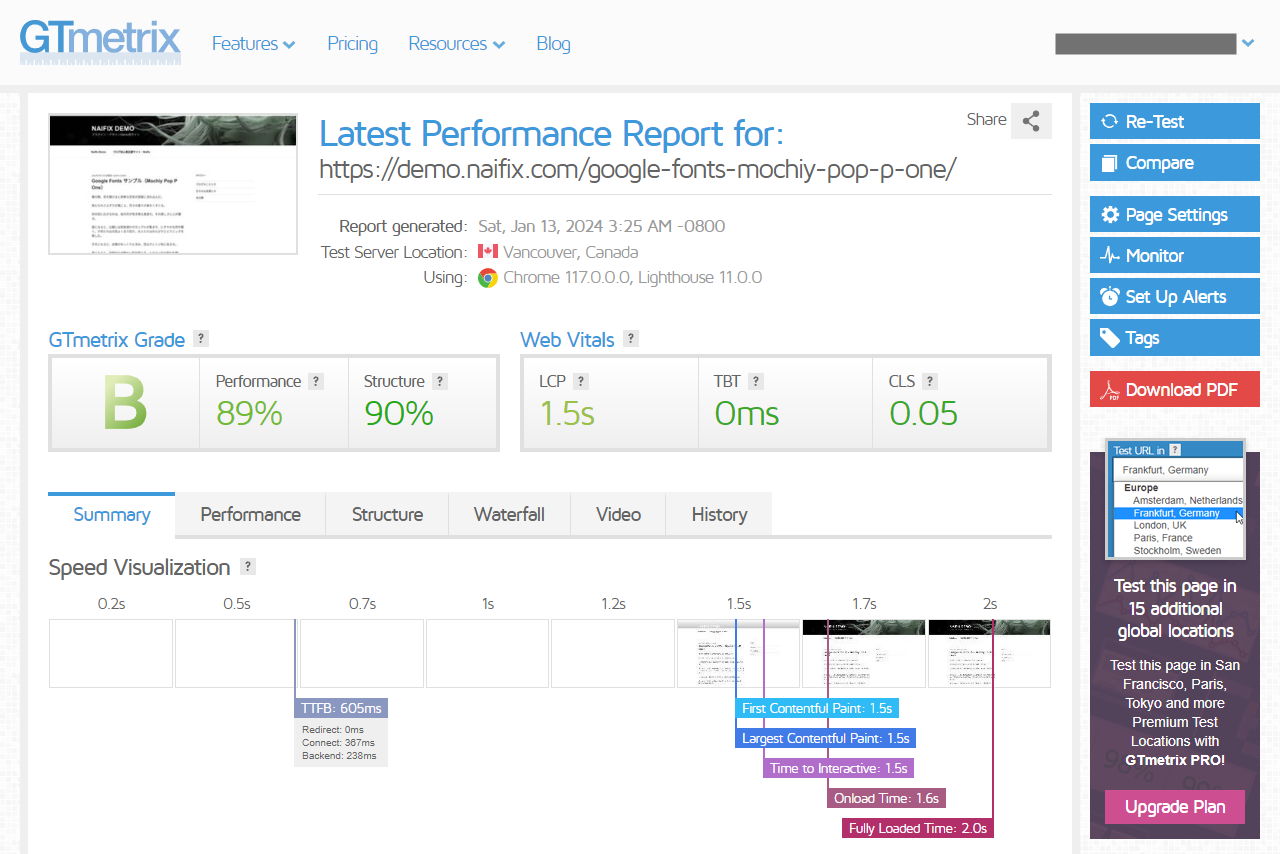Click the Monitor pulse icon
The height and width of the screenshot is (854, 1280).
pos(1109,256)
